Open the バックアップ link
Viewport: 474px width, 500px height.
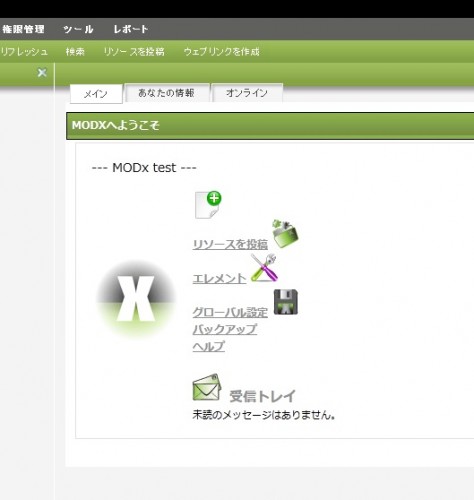click(225, 329)
